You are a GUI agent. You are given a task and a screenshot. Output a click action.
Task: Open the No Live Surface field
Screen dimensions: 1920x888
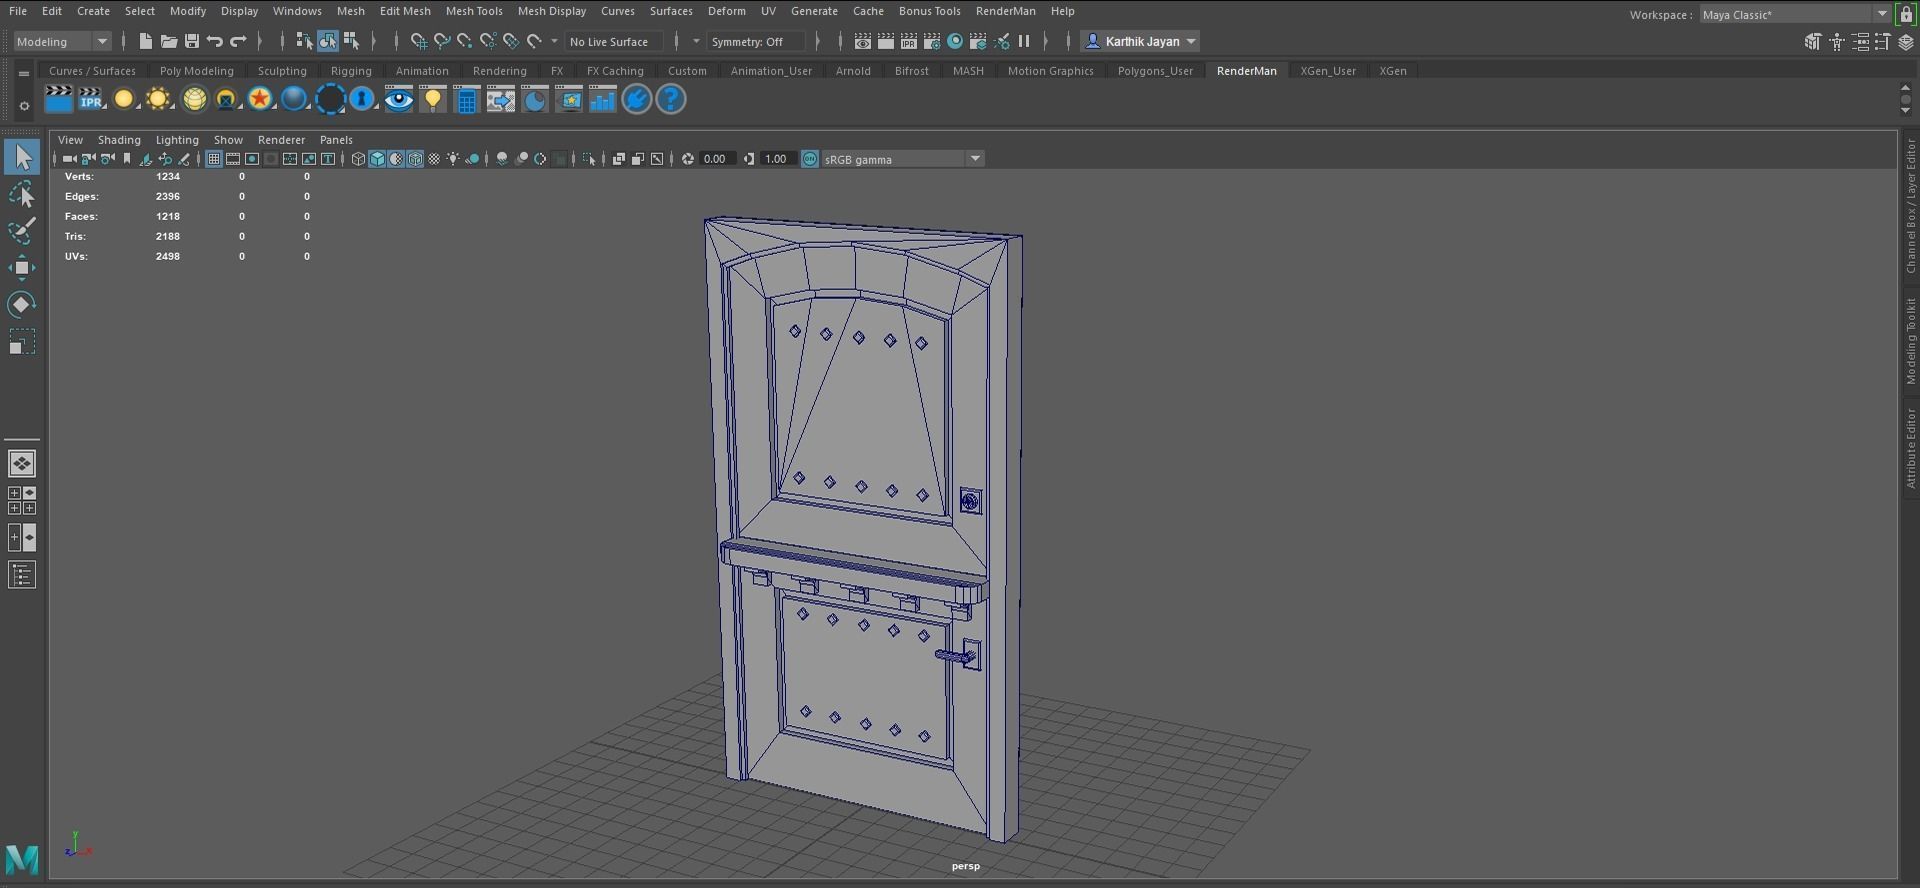click(615, 41)
